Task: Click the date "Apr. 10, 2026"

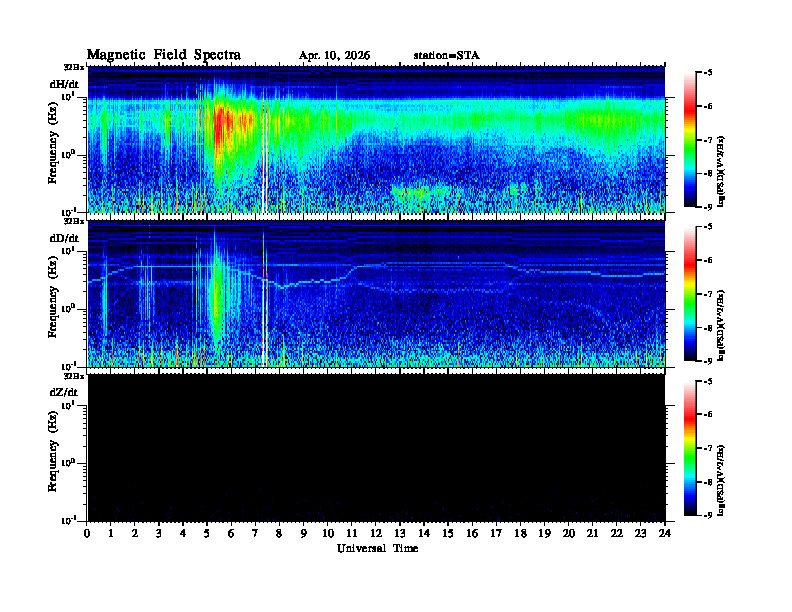Action: [x=334, y=56]
